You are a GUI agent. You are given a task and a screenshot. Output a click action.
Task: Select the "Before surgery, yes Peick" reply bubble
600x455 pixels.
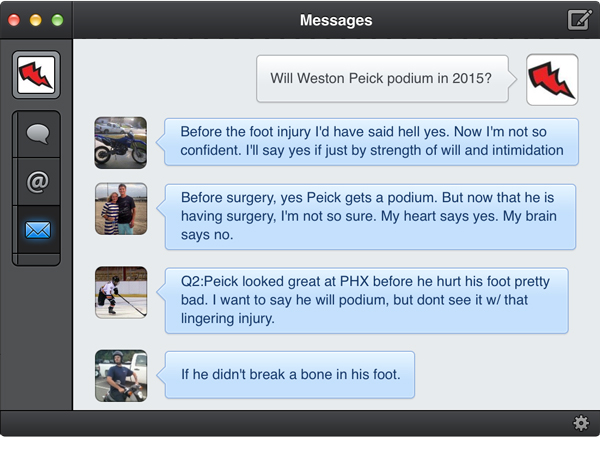[370, 217]
